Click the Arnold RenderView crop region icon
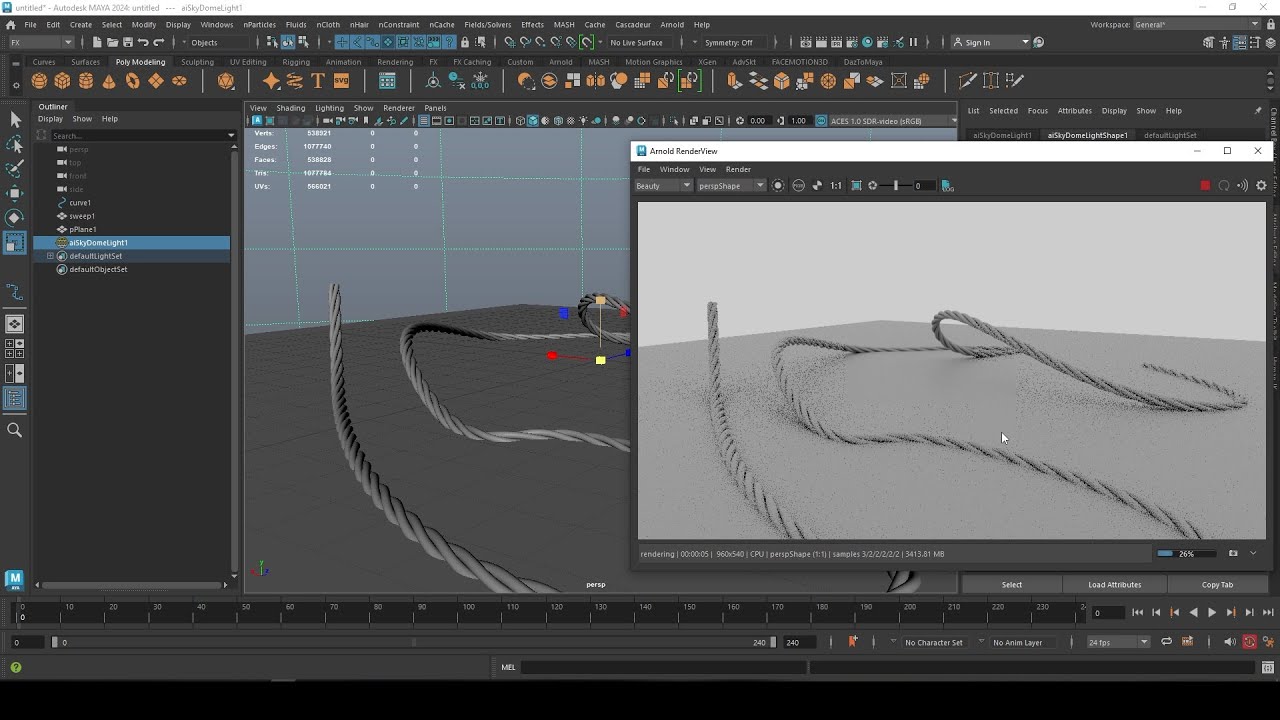This screenshot has height=720, width=1280. [856, 185]
